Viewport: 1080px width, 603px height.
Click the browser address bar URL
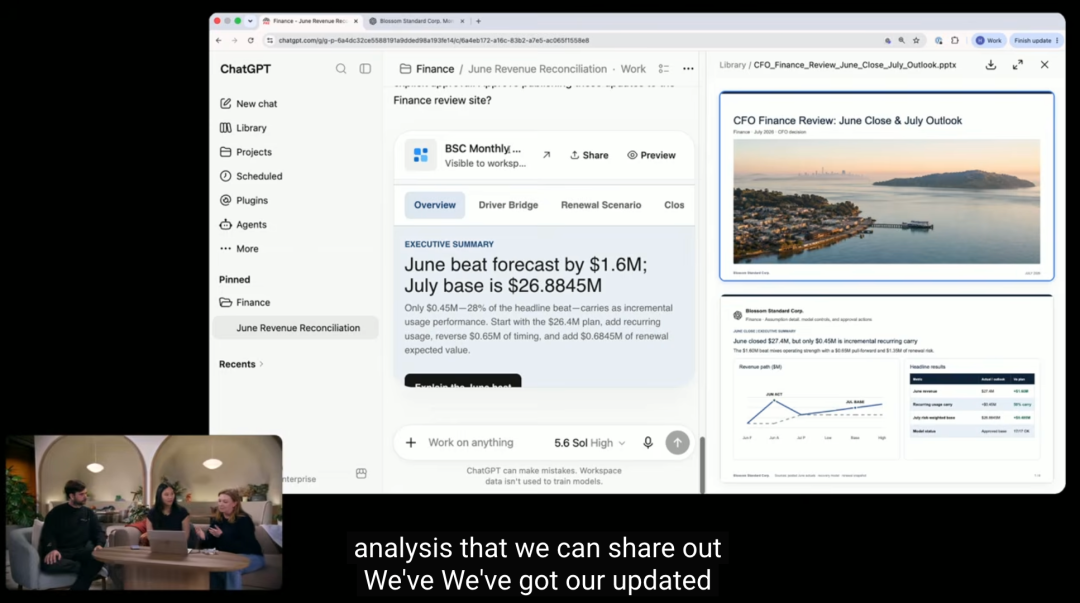click(x=433, y=41)
